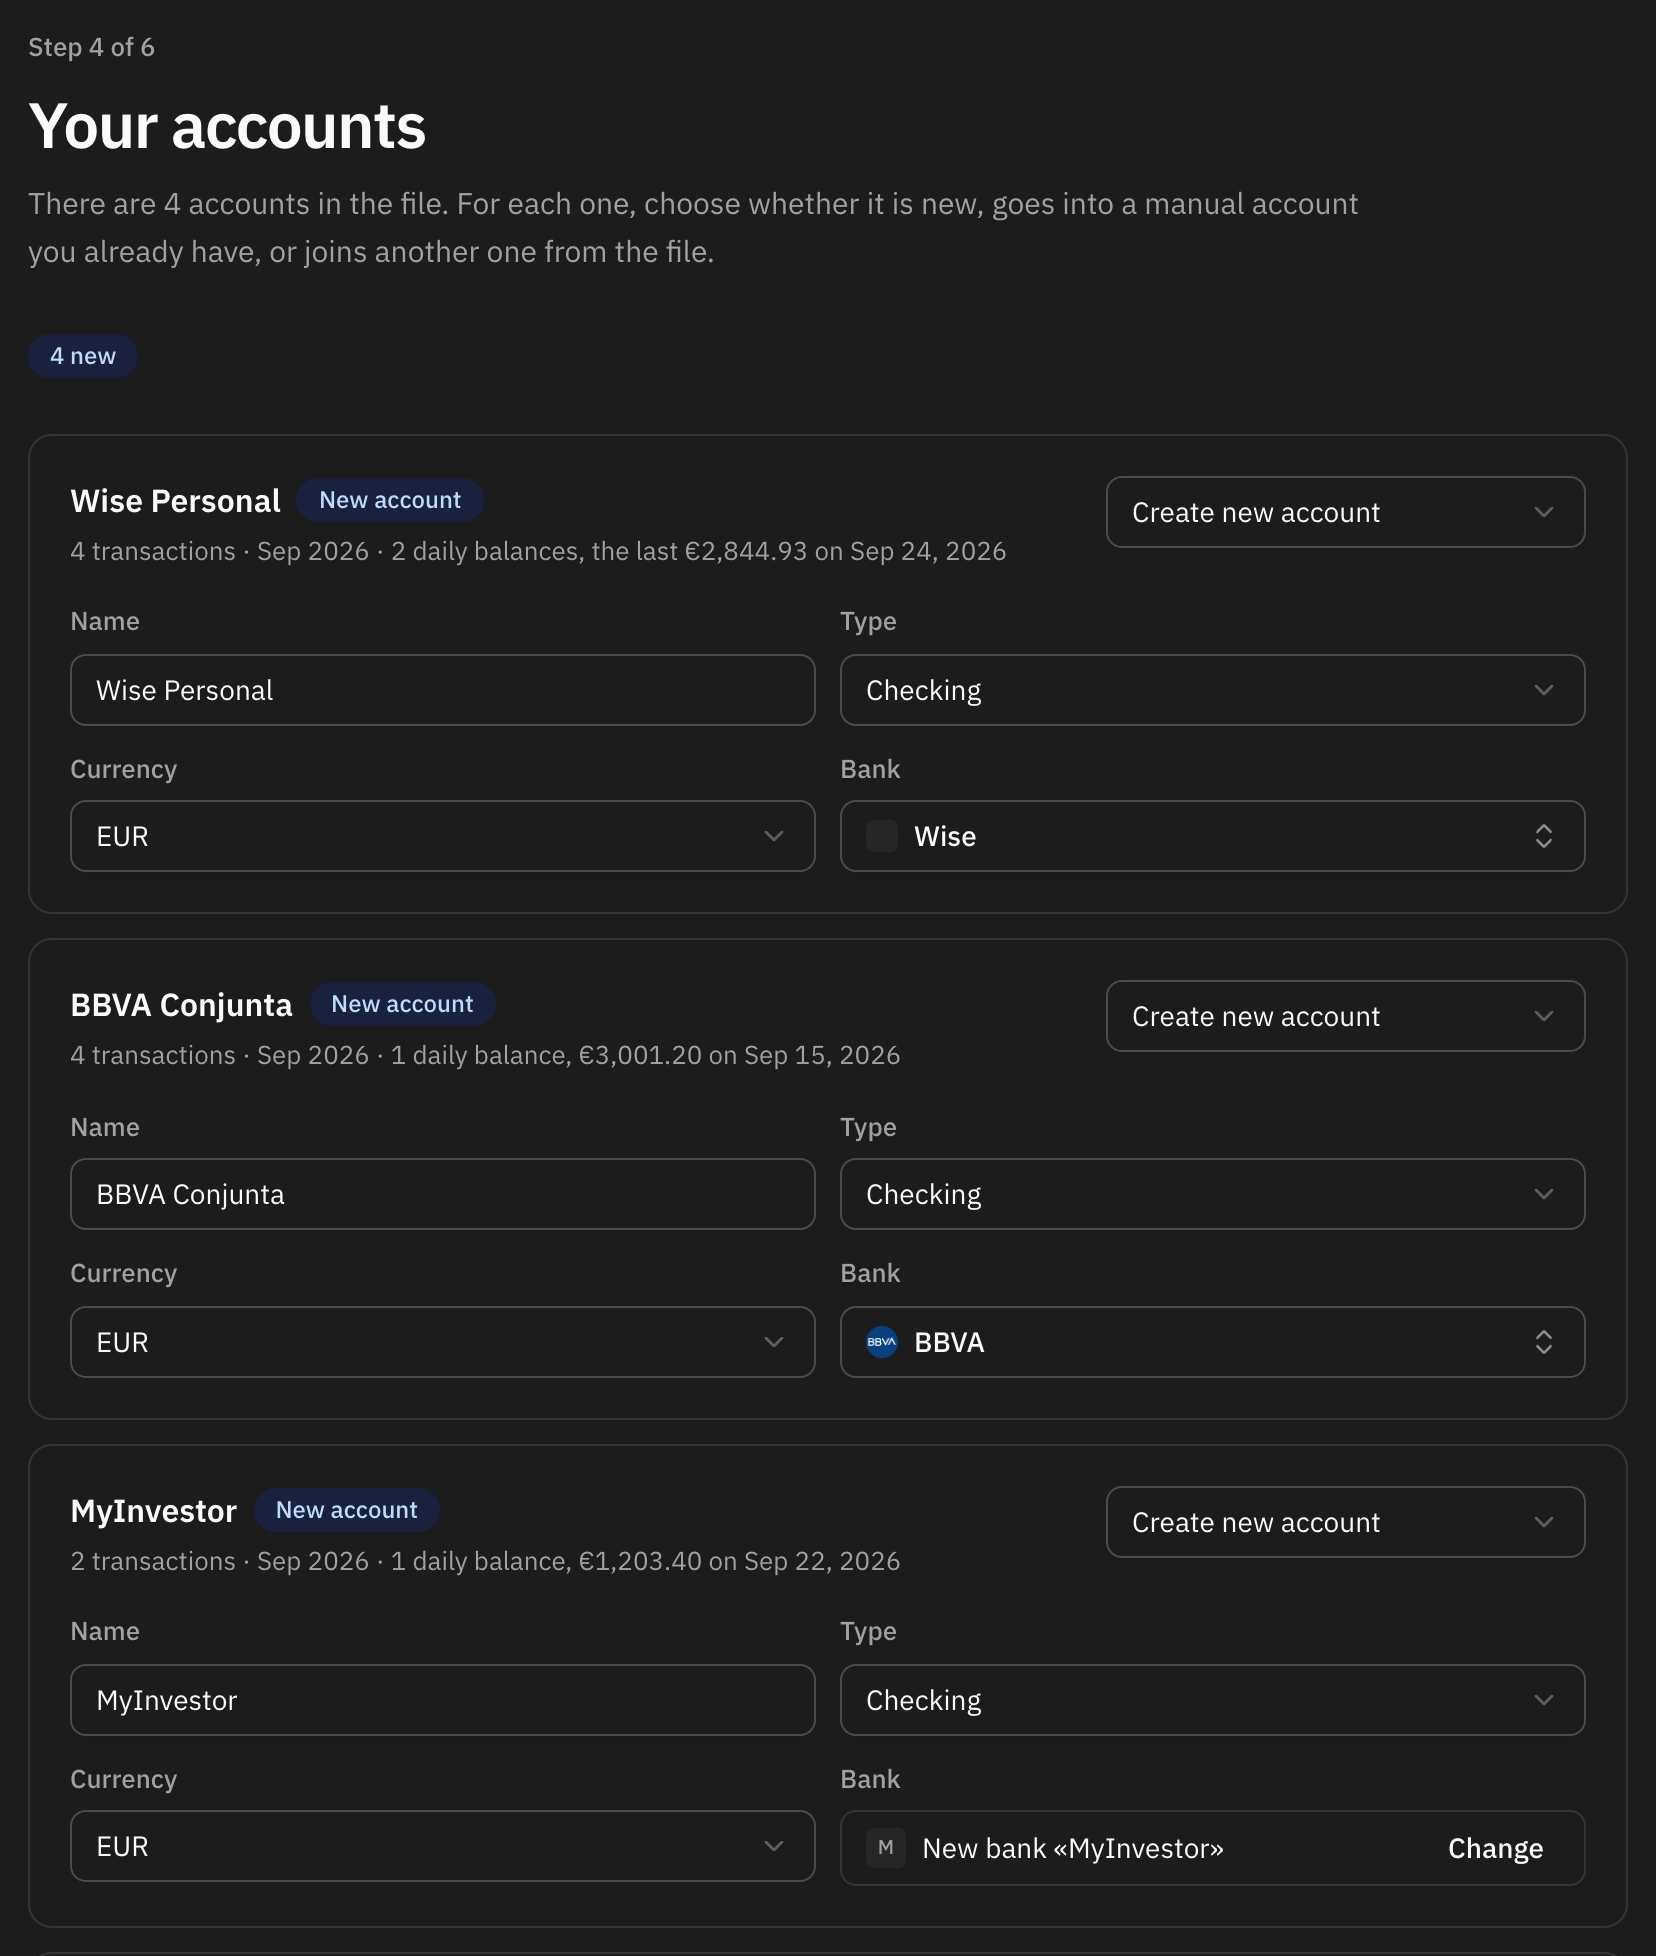
Task: Open Currency dropdown for MyInvestor
Action: 443,1846
